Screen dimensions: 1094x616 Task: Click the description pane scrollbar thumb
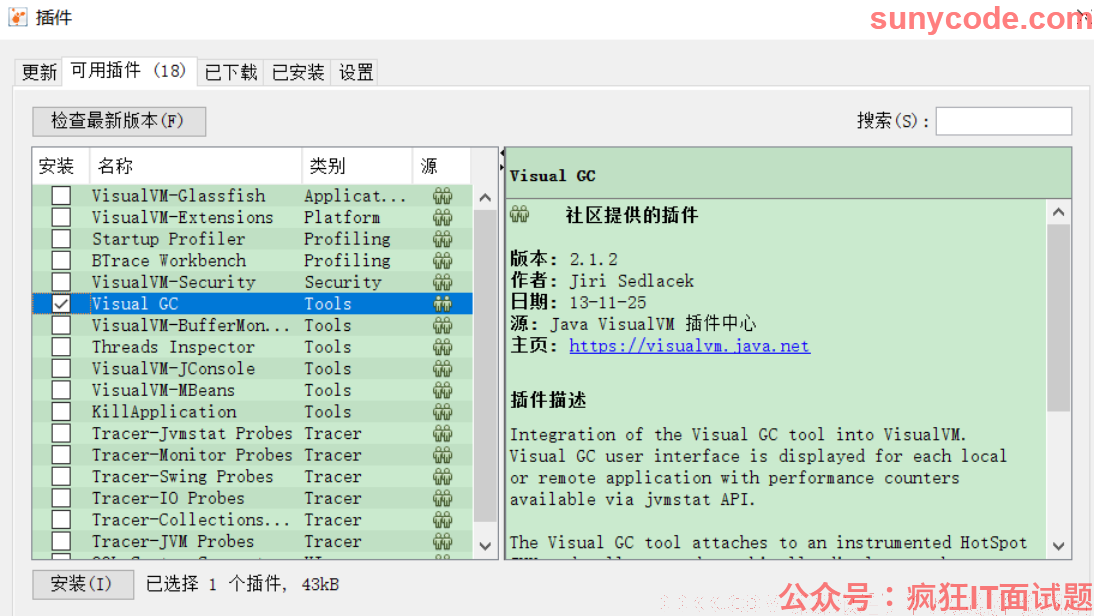tap(1058, 318)
